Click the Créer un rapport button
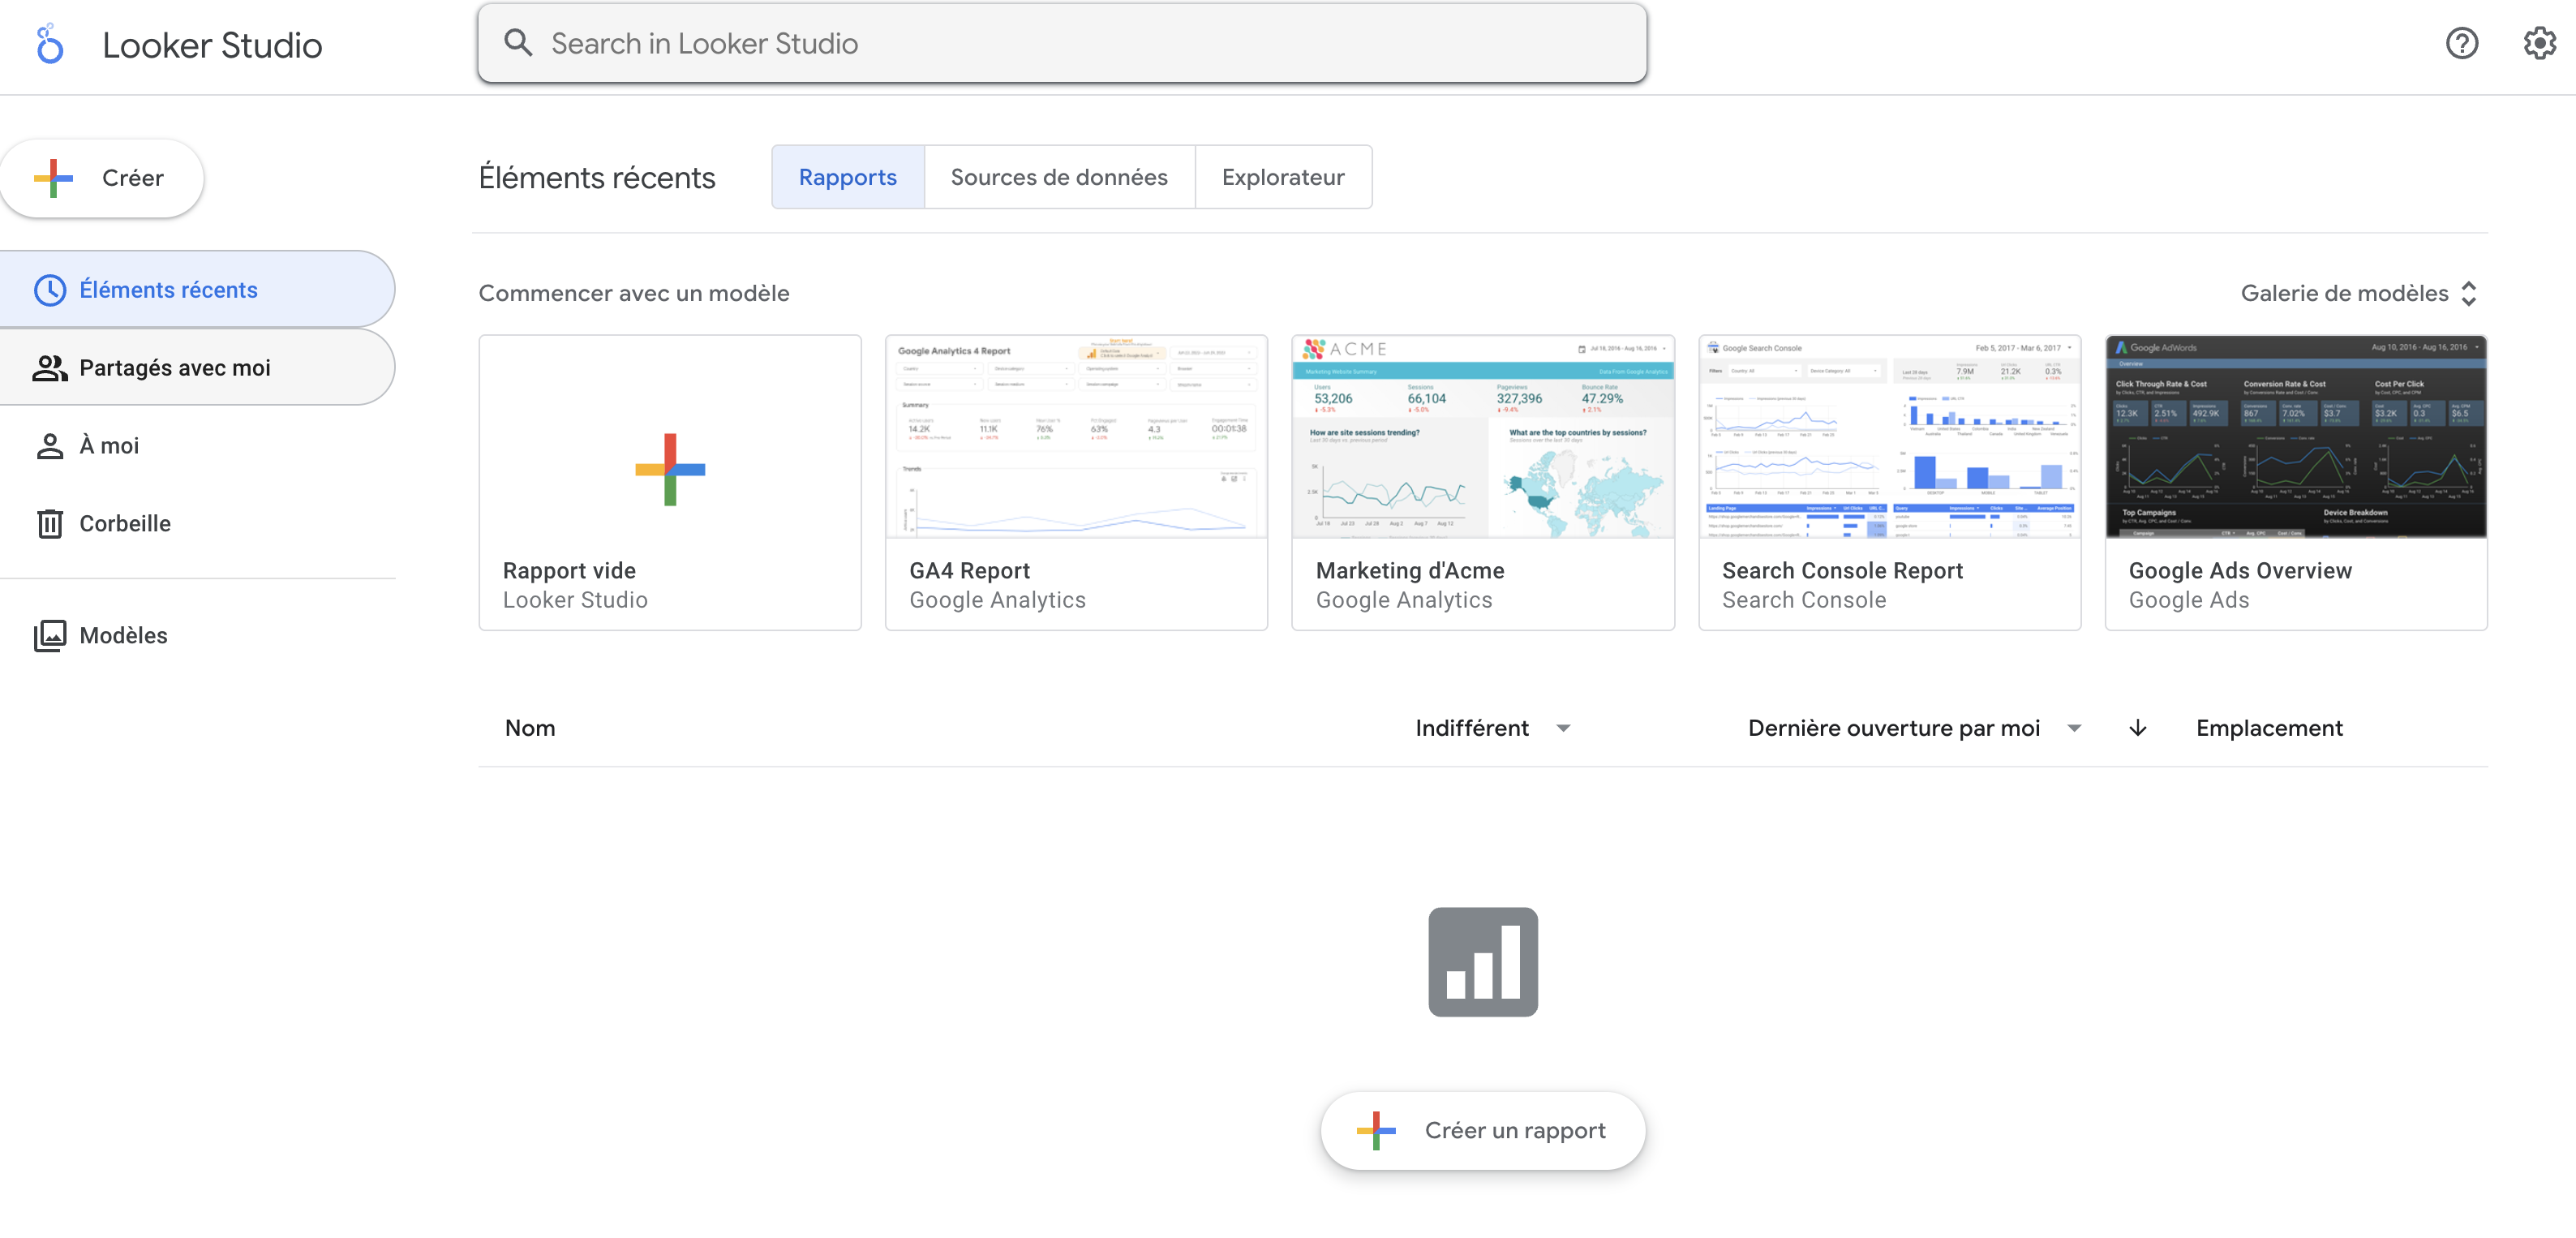Image resolution: width=2576 pixels, height=1238 pixels. [x=1482, y=1130]
